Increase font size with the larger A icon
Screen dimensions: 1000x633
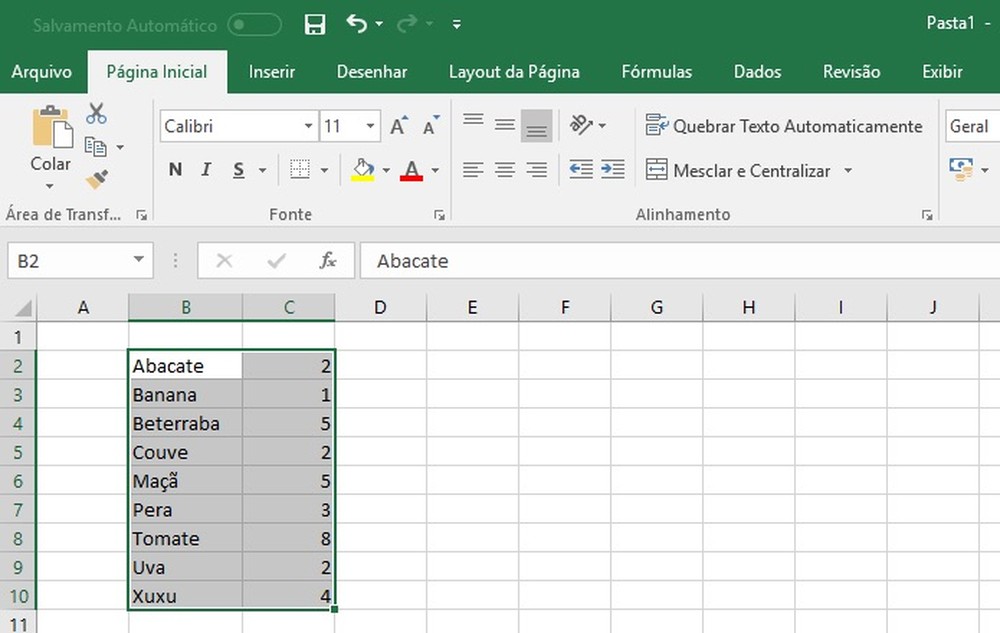[x=397, y=125]
